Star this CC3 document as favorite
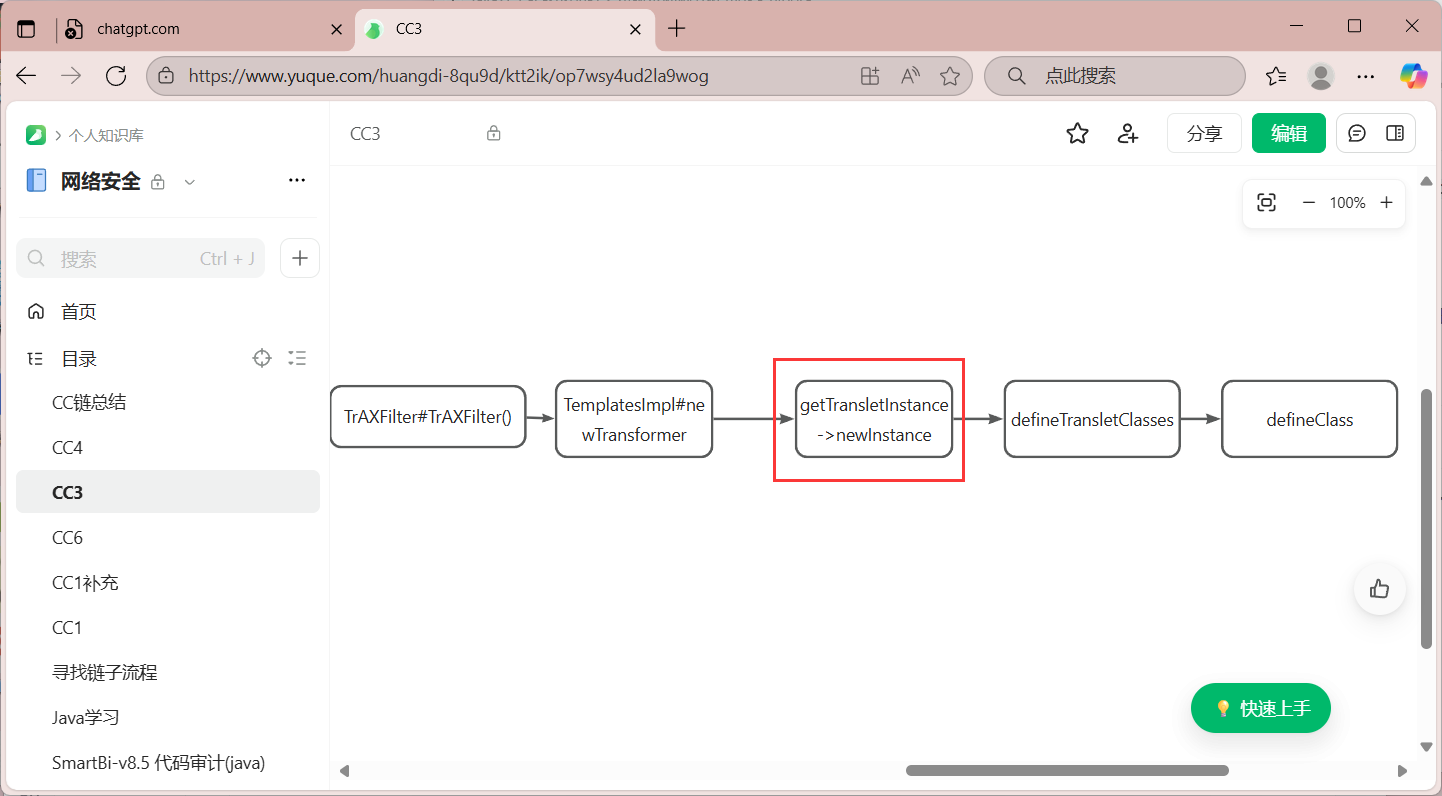 pyautogui.click(x=1077, y=133)
